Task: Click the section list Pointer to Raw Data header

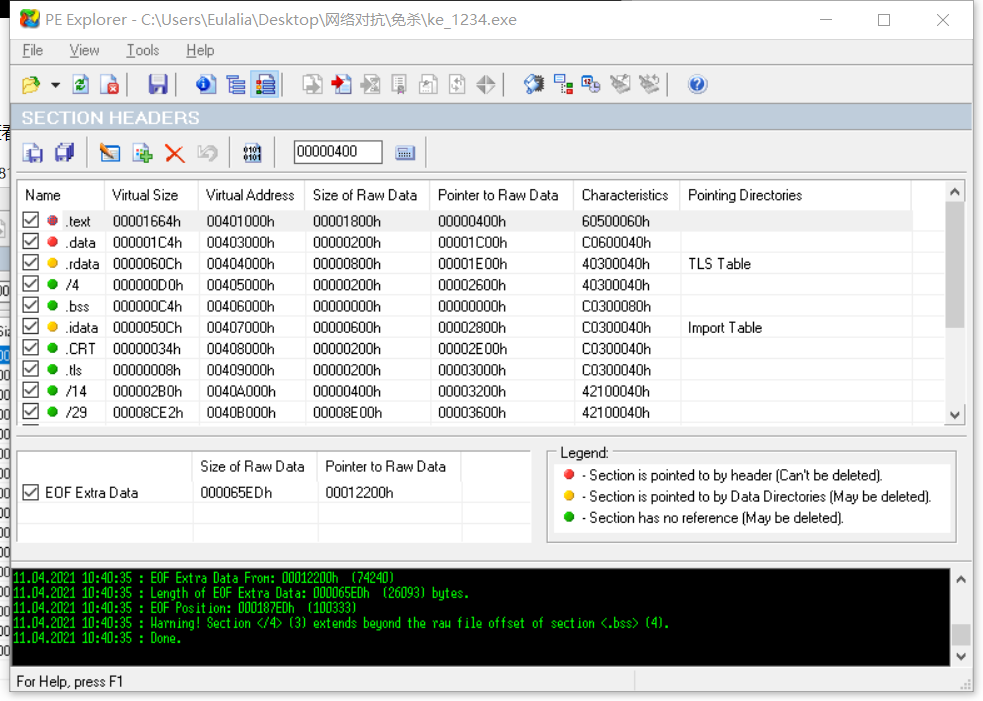Action: (x=502, y=196)
